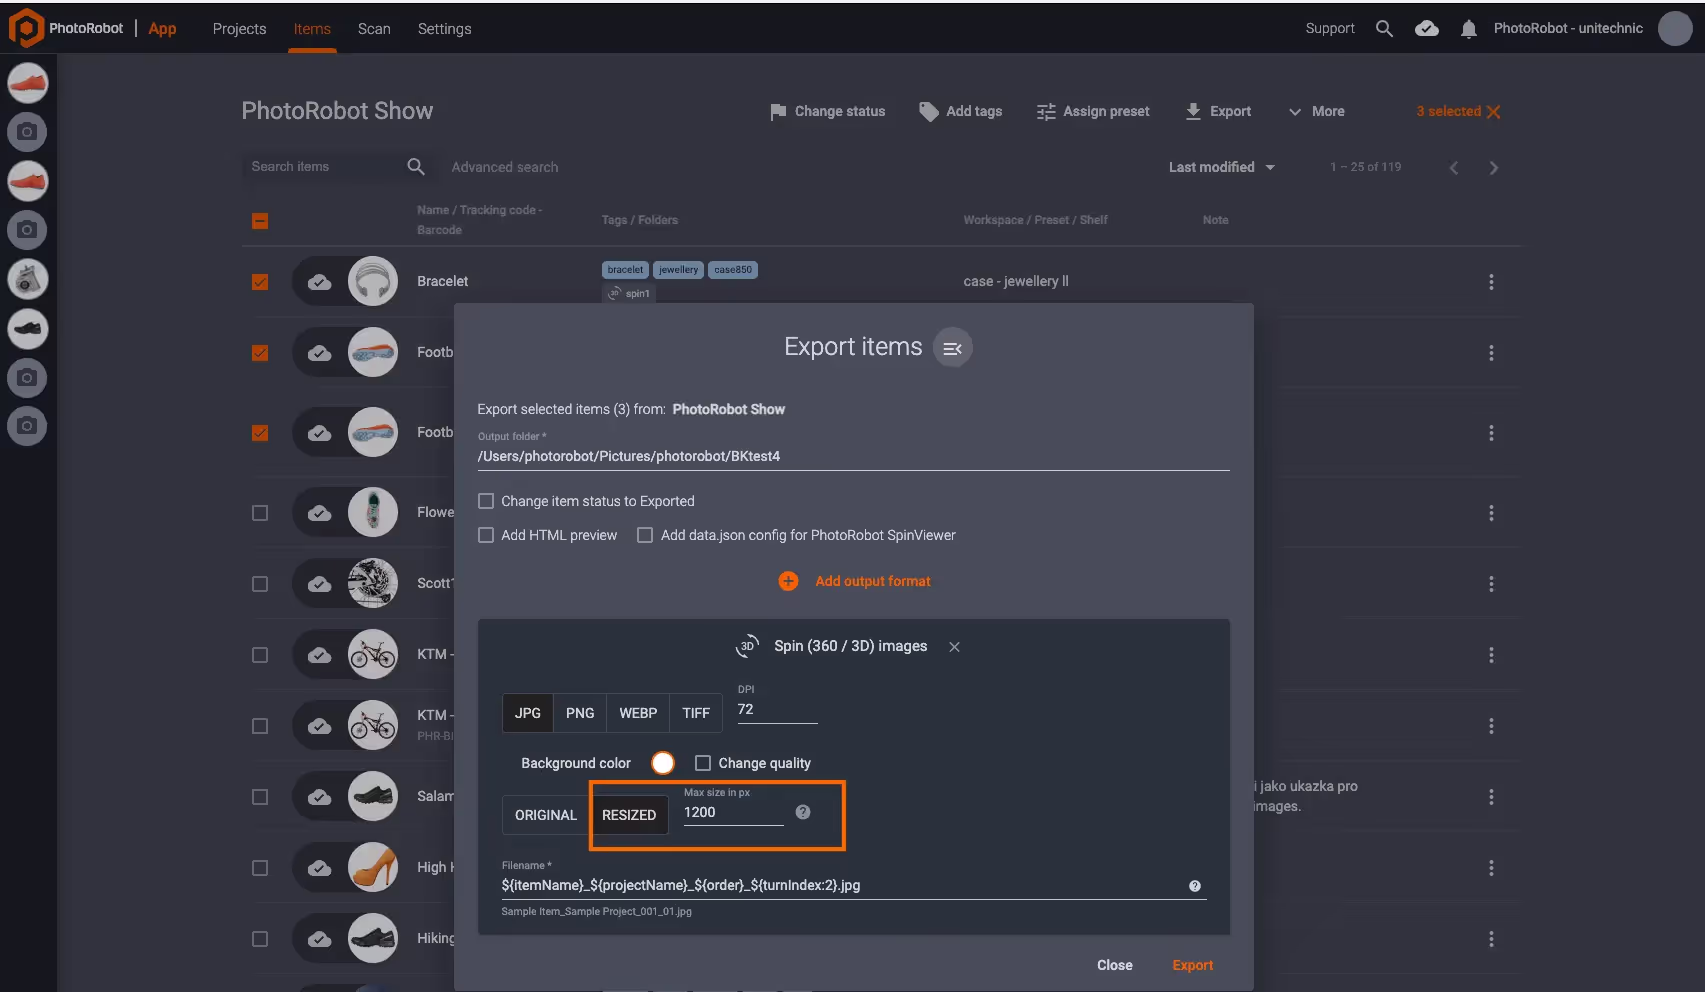Click the Output folder path field
Viewport: 1705px width, 992px height.
(853, 456)
